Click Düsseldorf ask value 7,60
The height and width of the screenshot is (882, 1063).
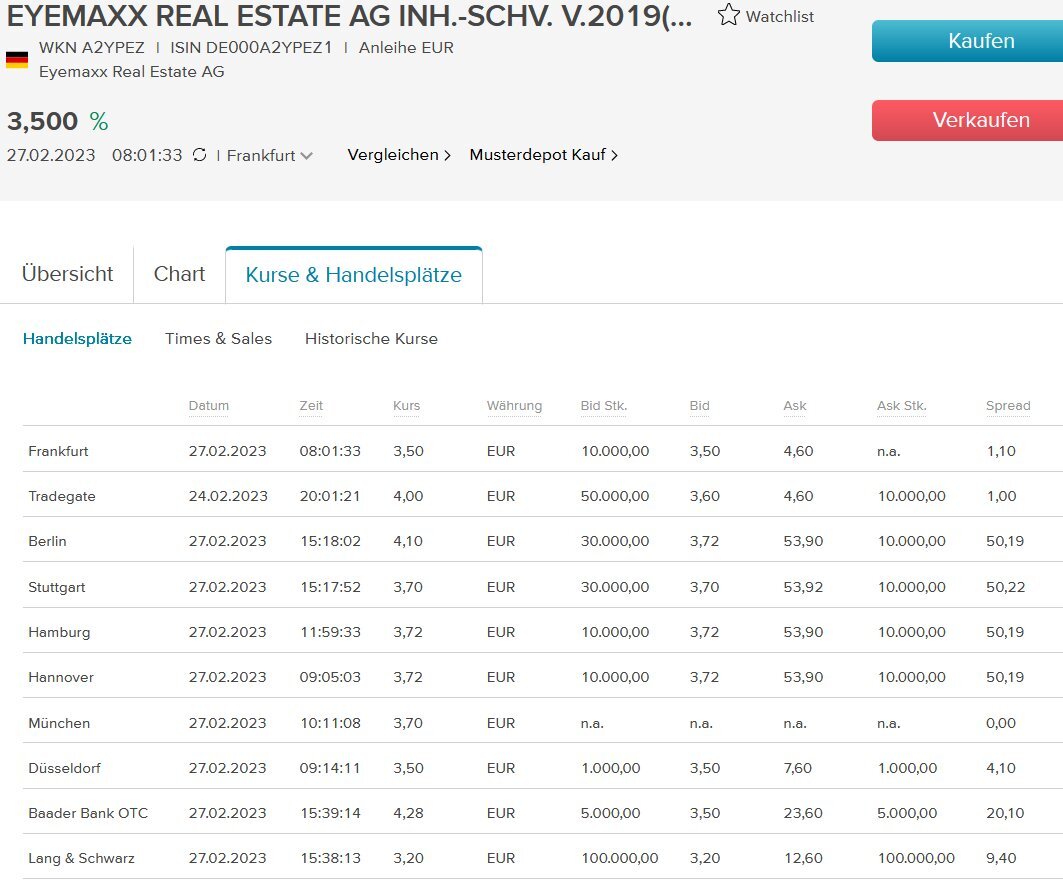(x=797, y=768)
